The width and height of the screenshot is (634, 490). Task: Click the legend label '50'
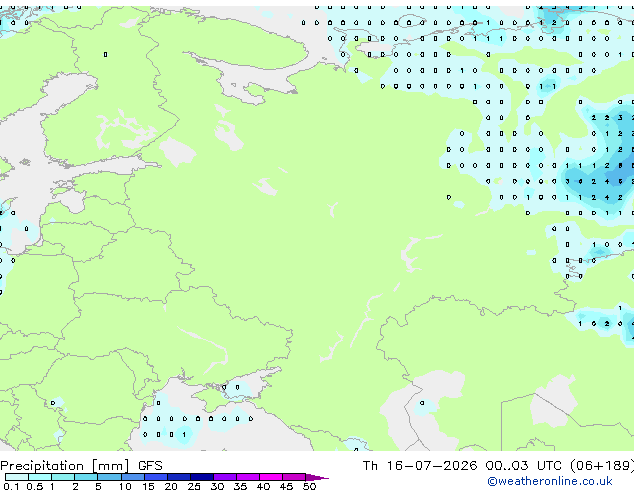pyautogui.click(x=309, y=486)
